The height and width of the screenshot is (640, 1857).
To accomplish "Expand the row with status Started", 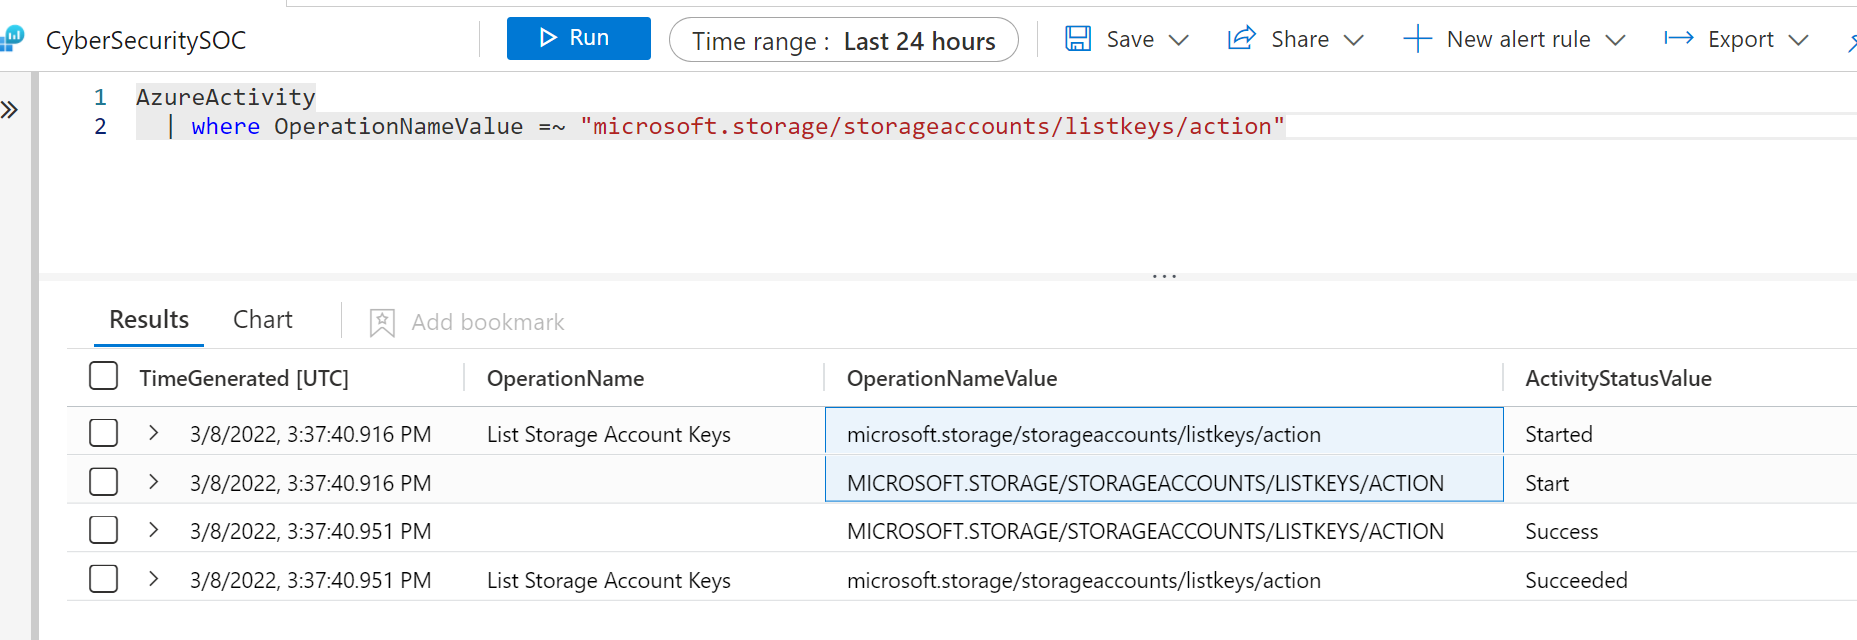I will (153, 432).
